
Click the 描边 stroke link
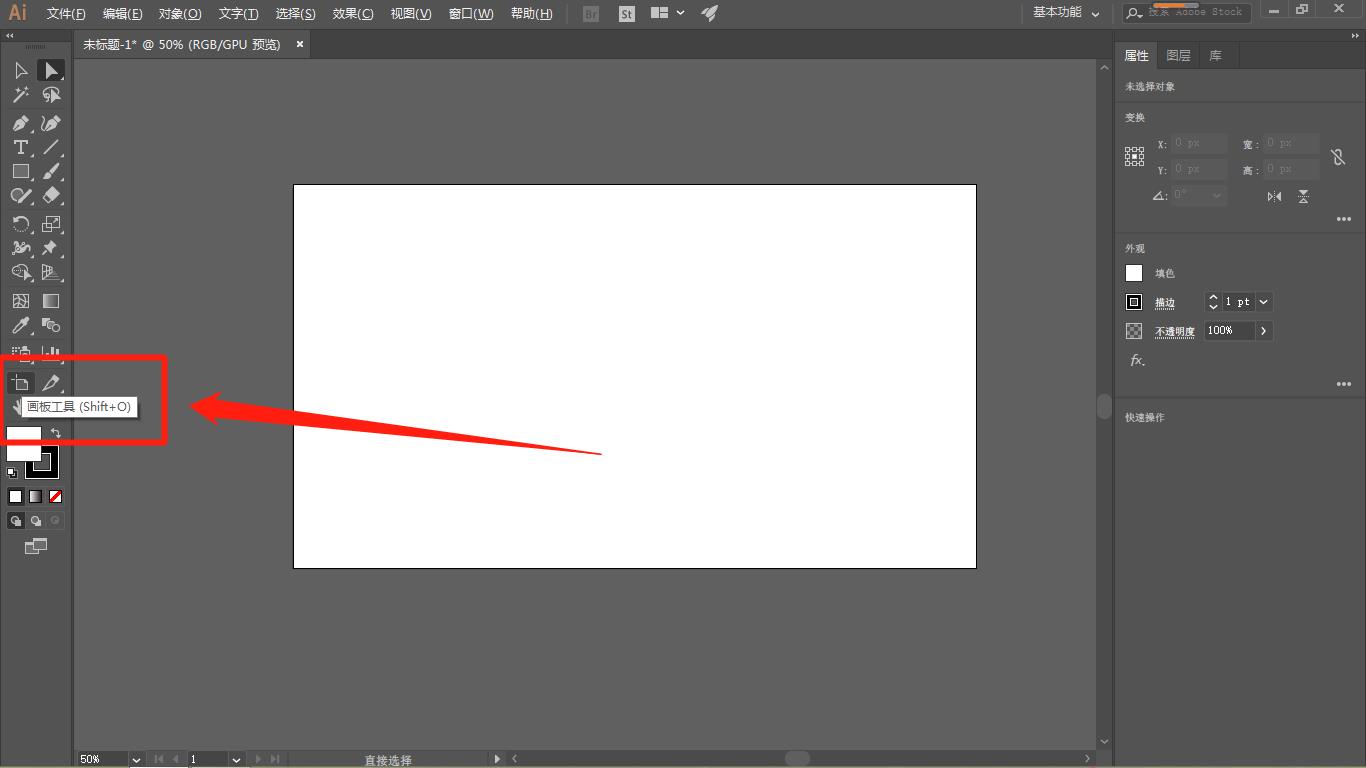pyautogui.click(x=1165, y=303)
